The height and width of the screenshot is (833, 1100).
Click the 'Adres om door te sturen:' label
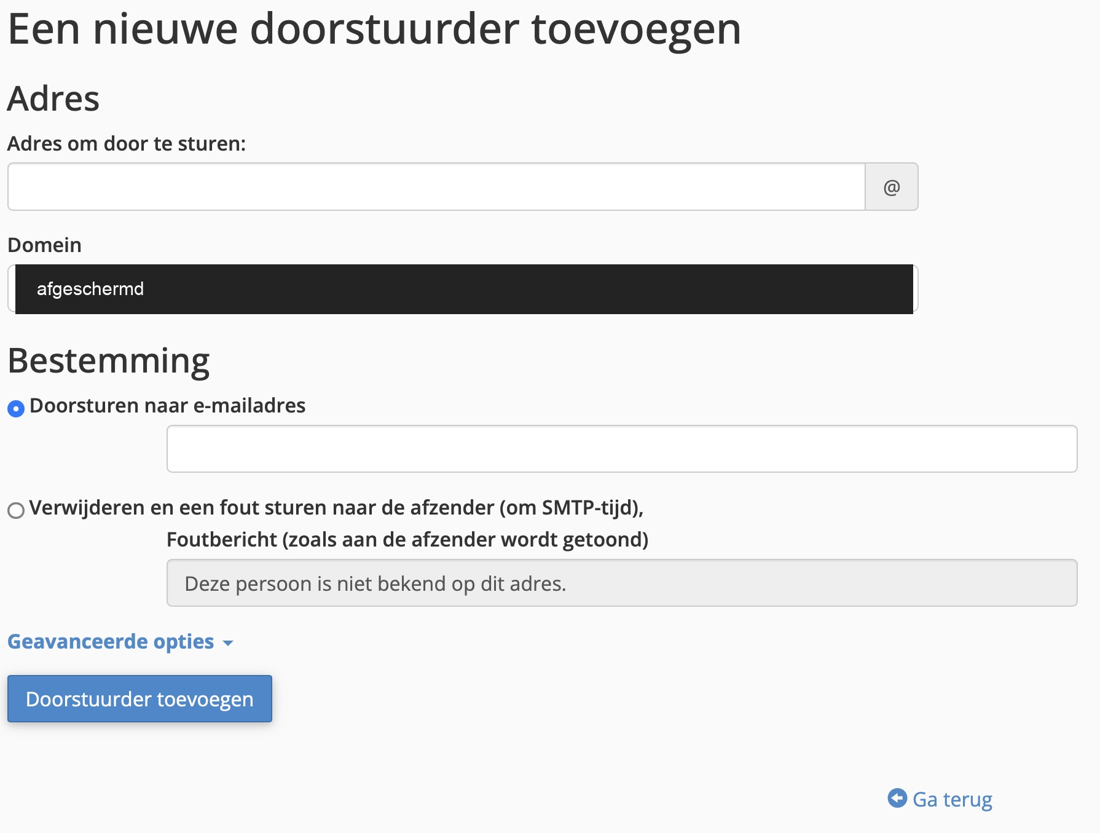pos(126,143)
